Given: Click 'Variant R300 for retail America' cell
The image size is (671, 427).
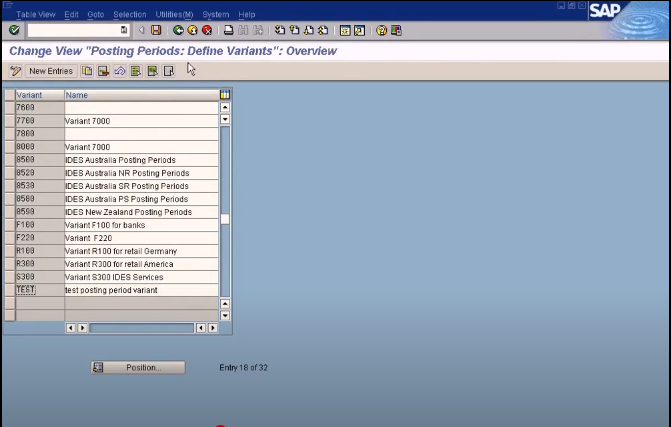Looking at the screenshot, I should tap(141, 264).
